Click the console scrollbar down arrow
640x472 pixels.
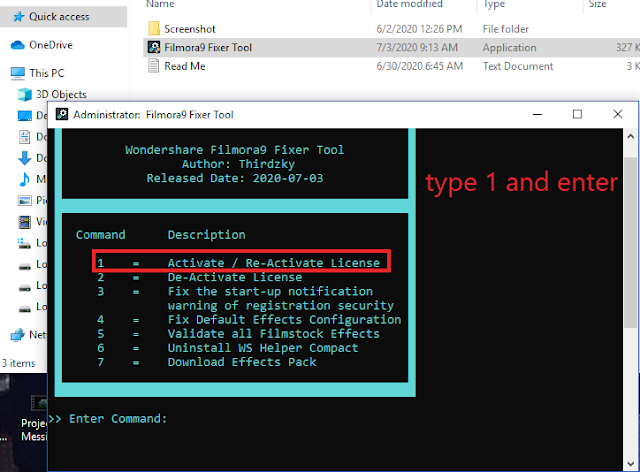click(x=631, y=463)
